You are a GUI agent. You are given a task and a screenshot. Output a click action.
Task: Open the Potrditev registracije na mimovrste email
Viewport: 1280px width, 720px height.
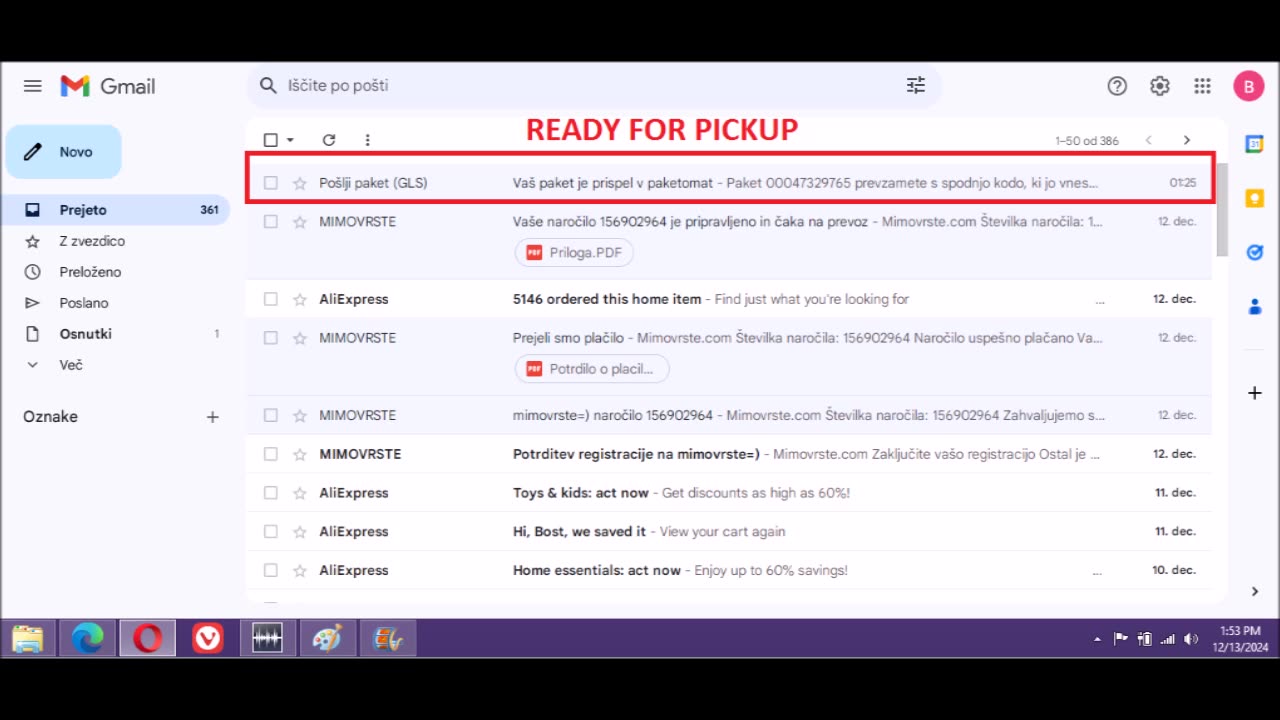pyautogui.click(x=729, y=454)
